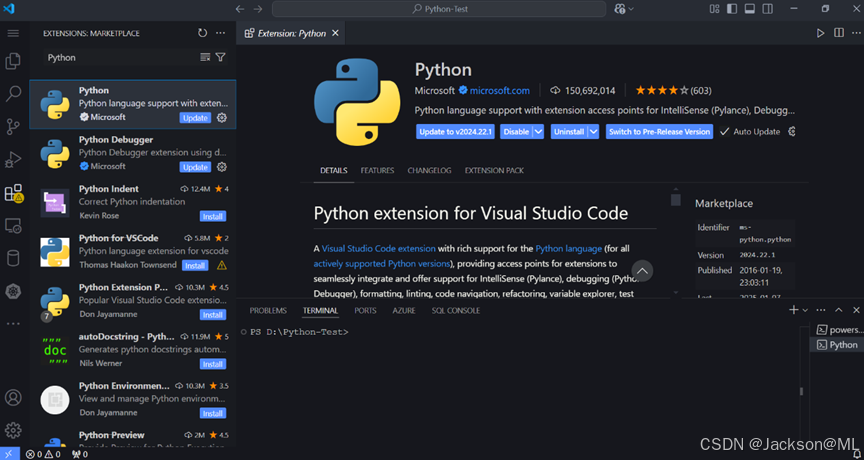Click warning icon on Python for VSCode
Screen dimensions: 864x460
pos(222,266)
